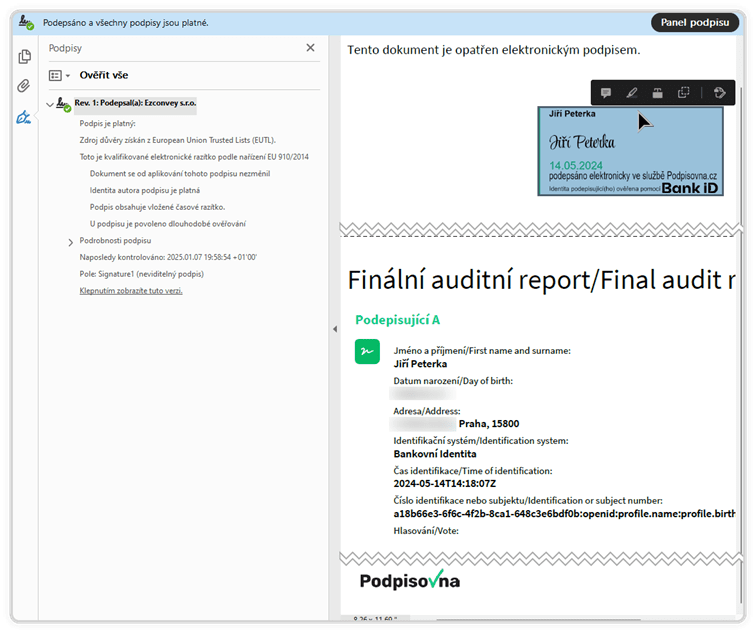Open the attachments paperclip sidebar icon
This screenshot has width=756, height=633.
click(24, 86)
